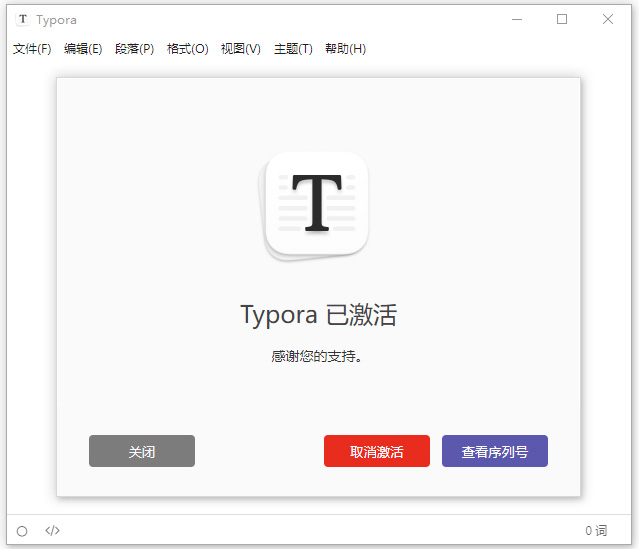Click the Typora logo in dialog

pos(314,206)
